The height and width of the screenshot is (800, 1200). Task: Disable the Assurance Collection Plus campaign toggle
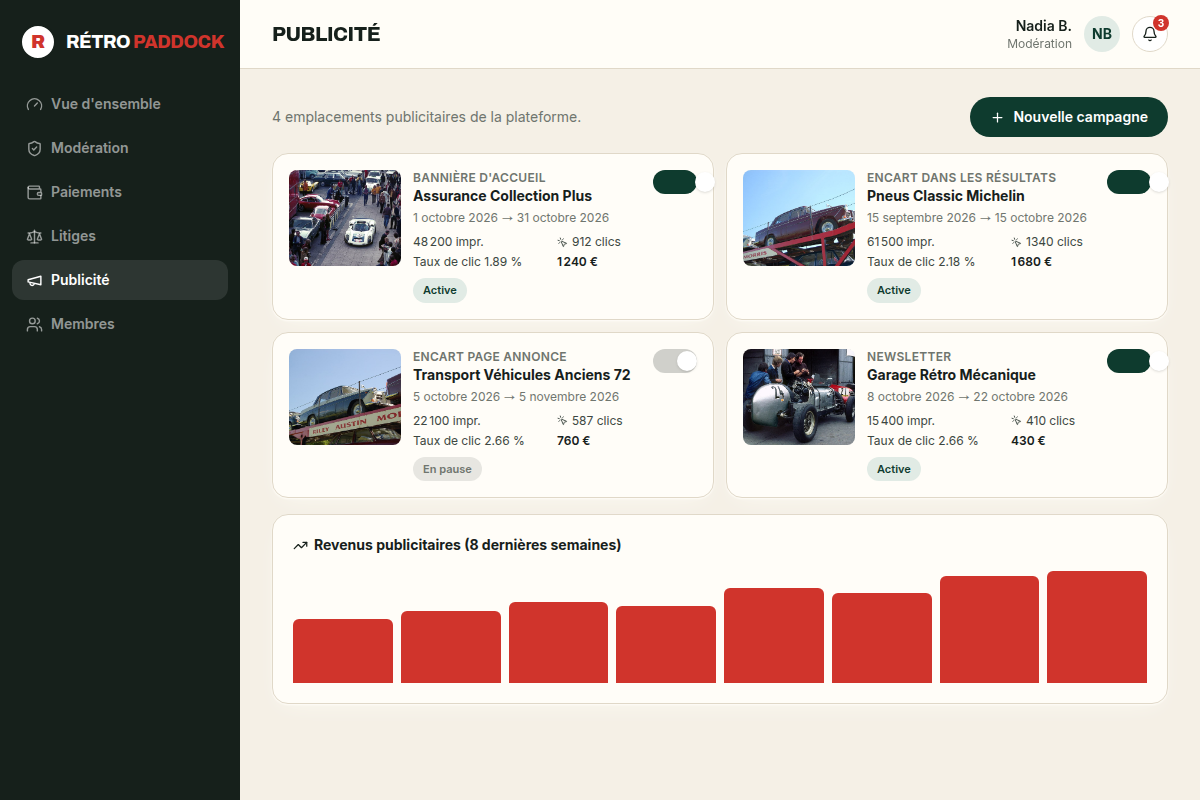coord(675,182)
